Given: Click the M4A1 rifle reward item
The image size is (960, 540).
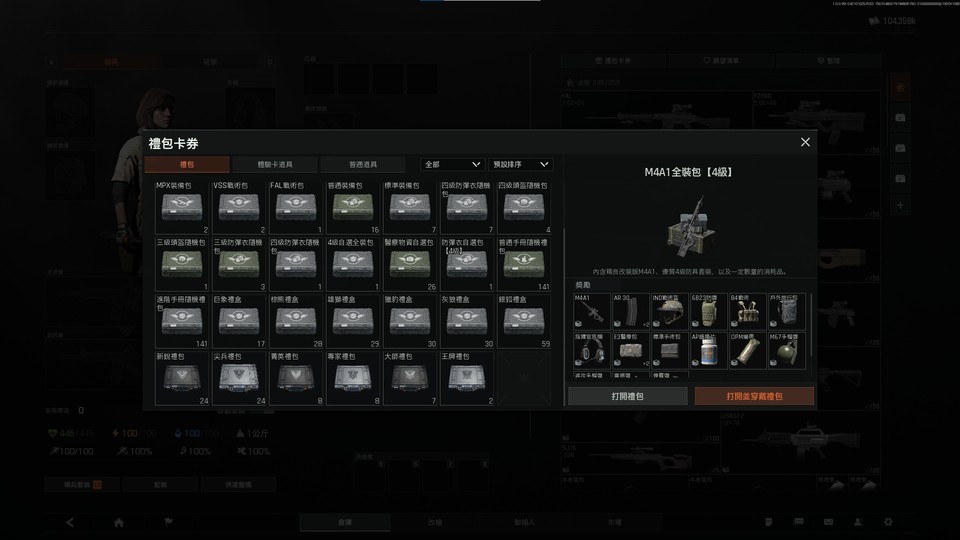Looking at the screenshot, I should [591, 312].
